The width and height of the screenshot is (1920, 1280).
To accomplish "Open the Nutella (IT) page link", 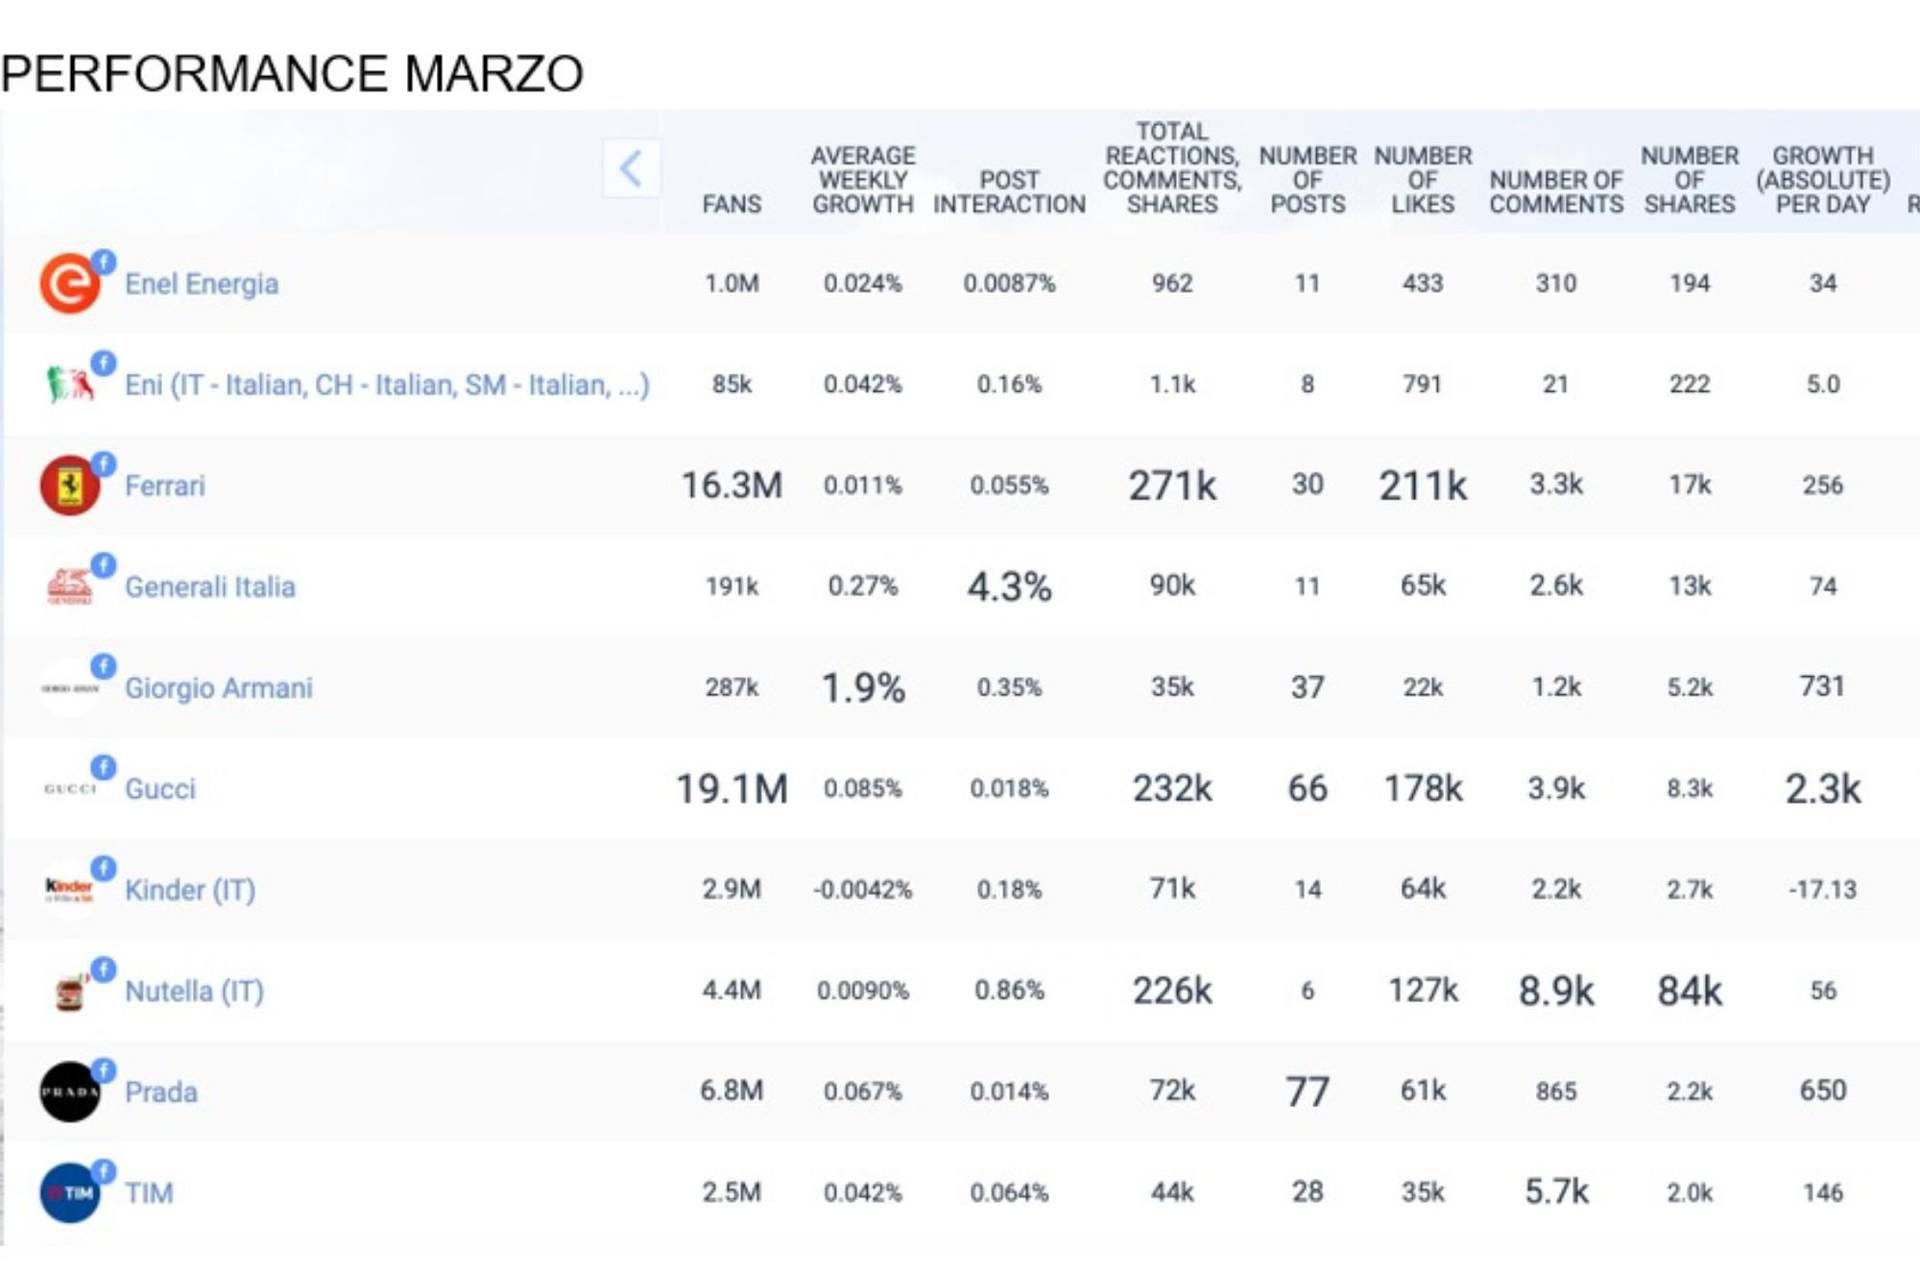I will (x=194, y=991).
